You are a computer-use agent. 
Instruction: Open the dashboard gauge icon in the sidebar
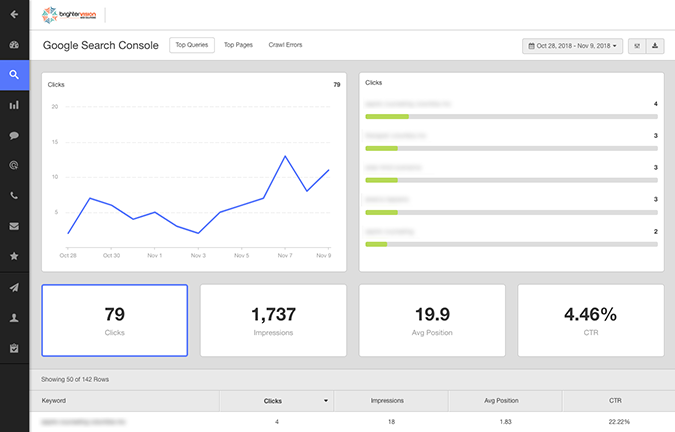[x=14, y=45]
